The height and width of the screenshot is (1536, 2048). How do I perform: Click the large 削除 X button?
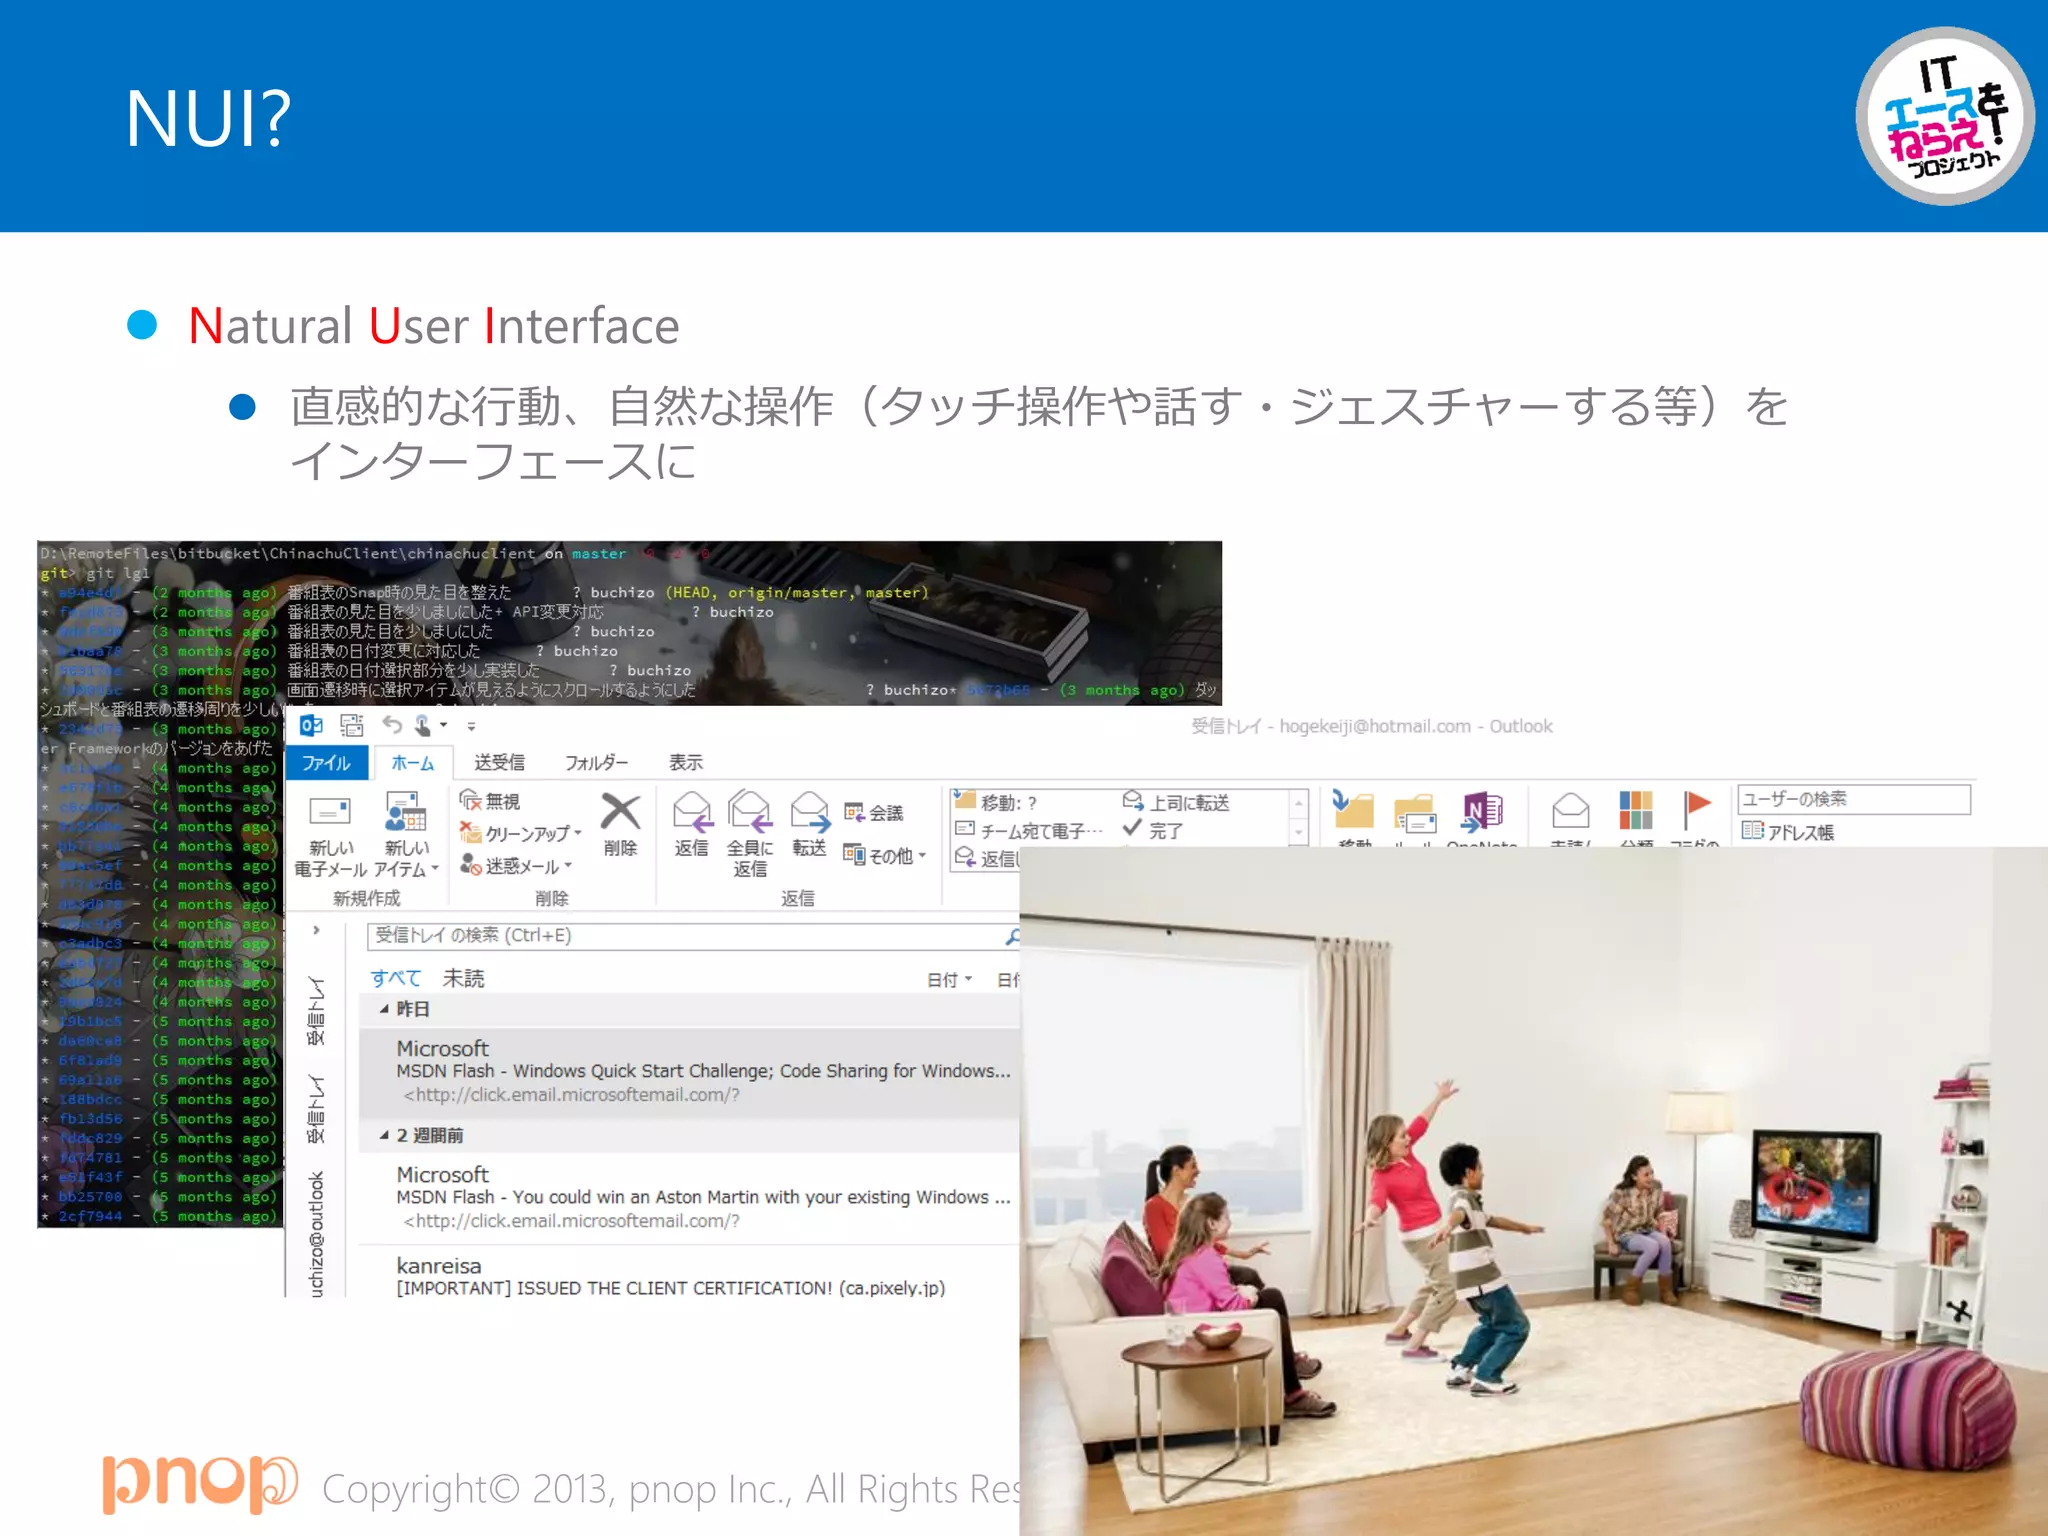pyautogui.click(x=620, y=825)
